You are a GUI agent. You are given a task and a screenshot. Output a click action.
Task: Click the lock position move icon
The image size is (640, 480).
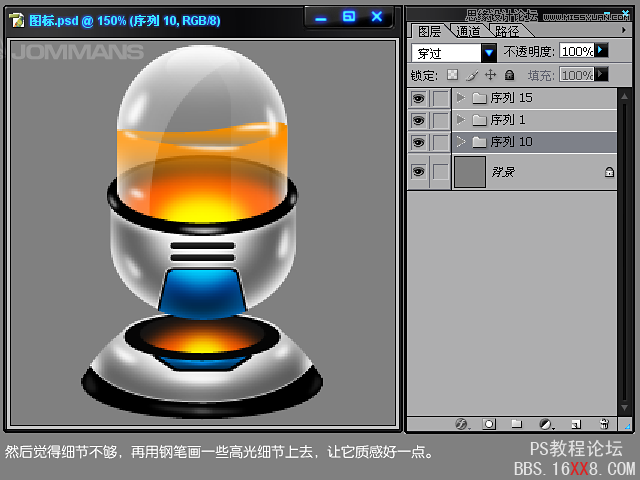point(490,75)
